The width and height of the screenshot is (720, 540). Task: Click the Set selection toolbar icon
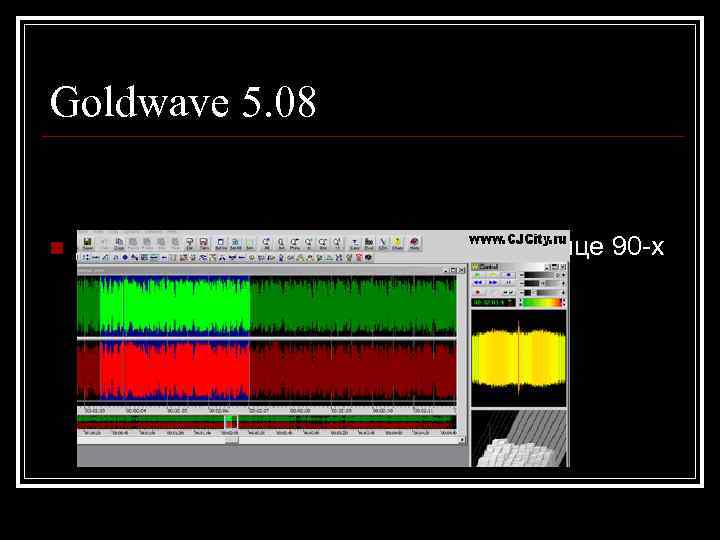pyautogui.click(x=250, y=243)
